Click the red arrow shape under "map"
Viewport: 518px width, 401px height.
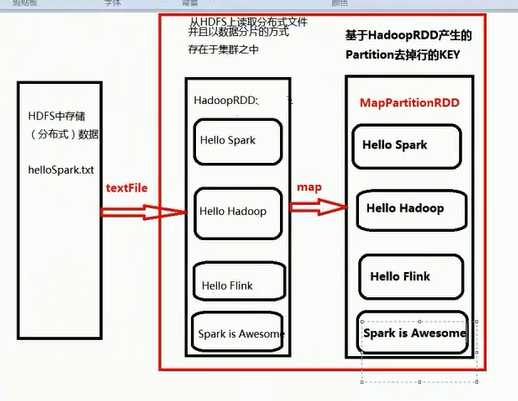coord(318,207)
